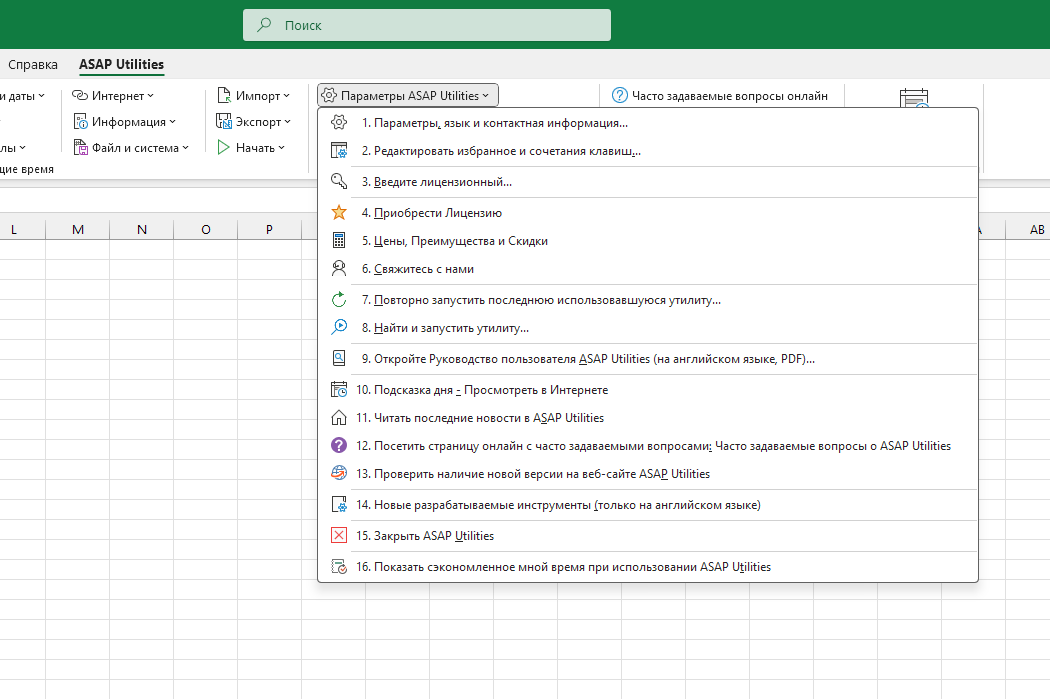Choose 5. Цены, Преимущества и Скидки
1050x699 pixels.
(648, 240)
